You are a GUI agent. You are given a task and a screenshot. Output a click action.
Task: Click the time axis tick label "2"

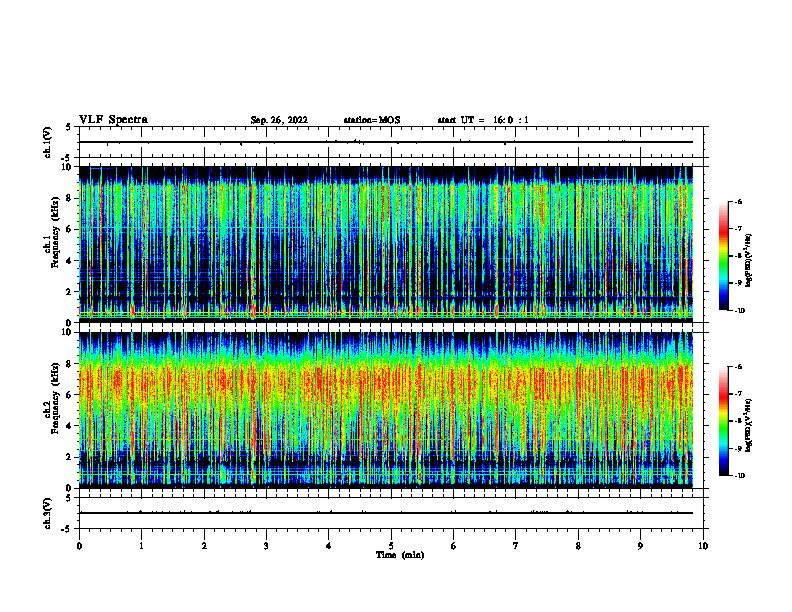click(204, 546)
